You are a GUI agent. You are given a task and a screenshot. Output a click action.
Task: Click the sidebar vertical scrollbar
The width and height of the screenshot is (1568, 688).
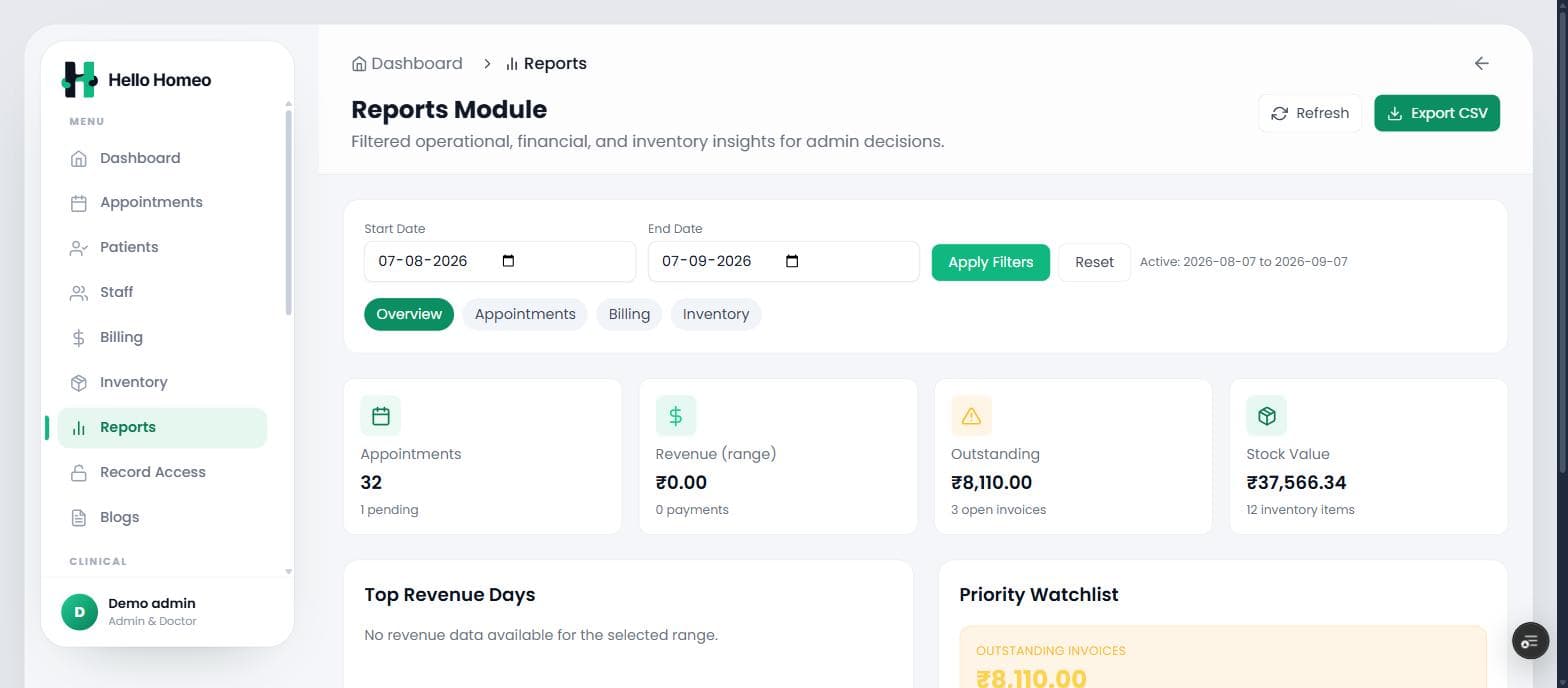tap(289, 212)
